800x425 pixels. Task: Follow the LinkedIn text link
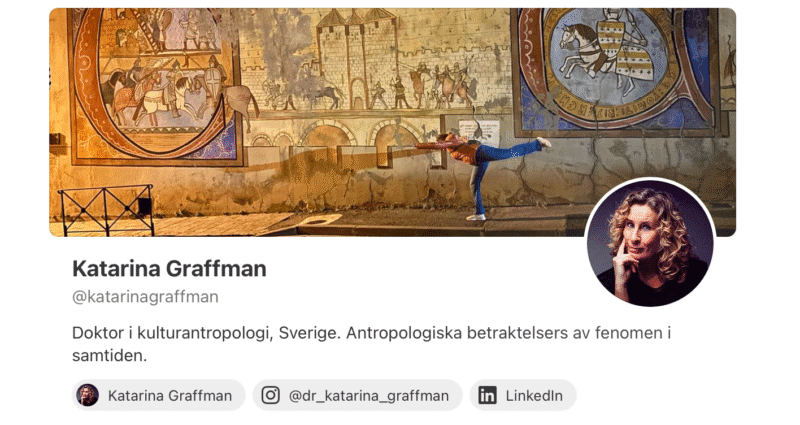534,395
